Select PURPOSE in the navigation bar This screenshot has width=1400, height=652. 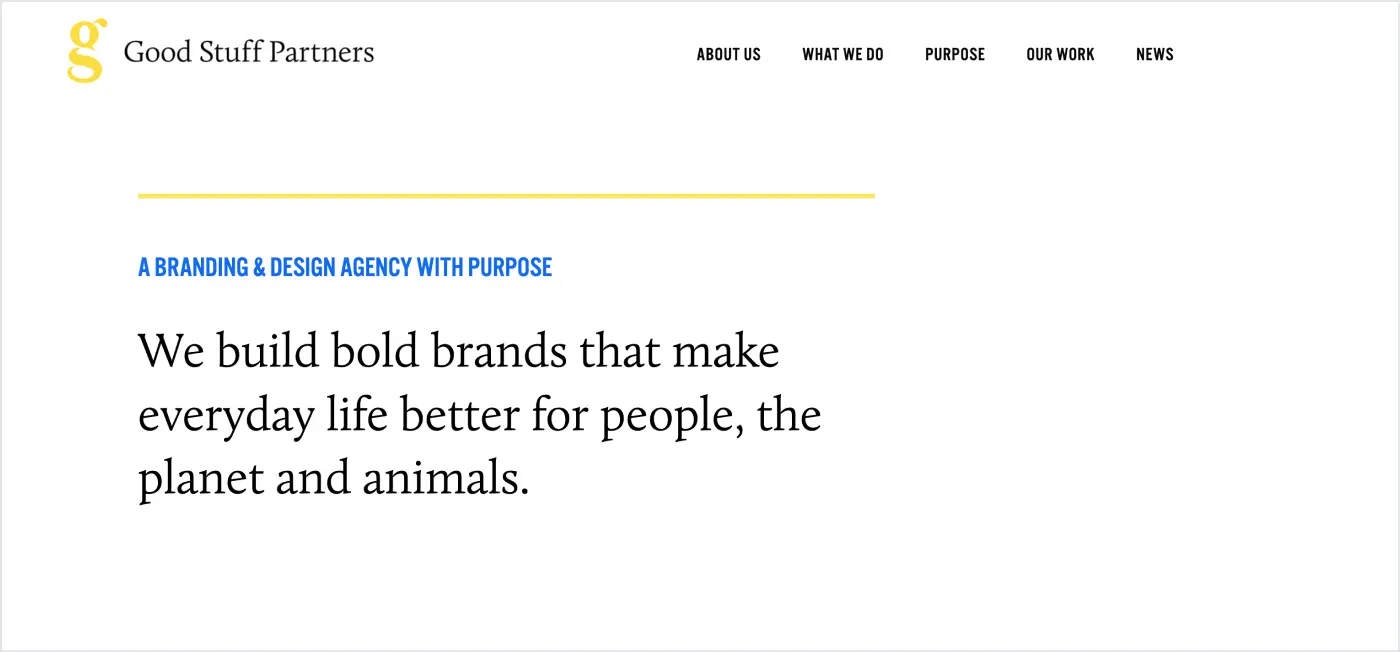tap(955, 55)
